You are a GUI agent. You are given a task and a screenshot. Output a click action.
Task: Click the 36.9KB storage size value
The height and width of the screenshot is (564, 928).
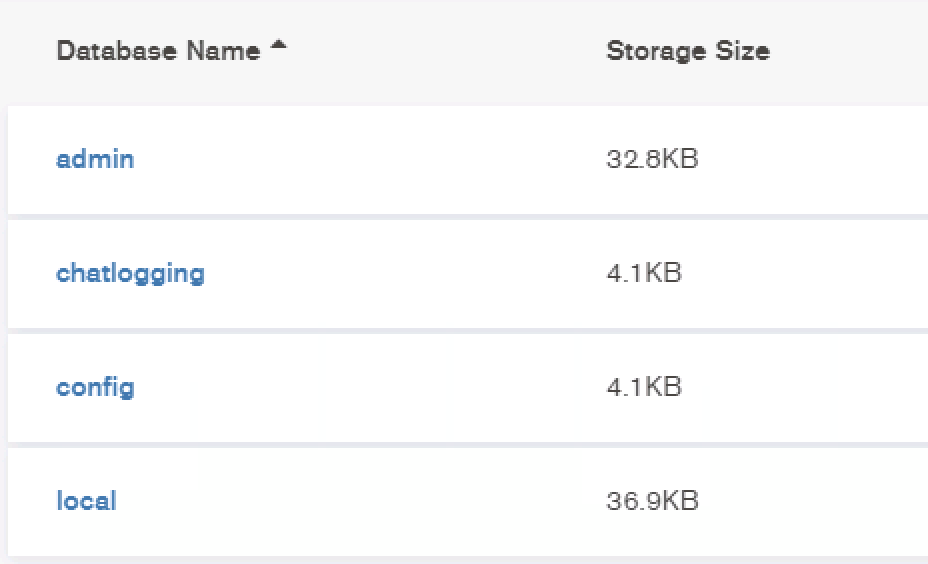(652, 501)
